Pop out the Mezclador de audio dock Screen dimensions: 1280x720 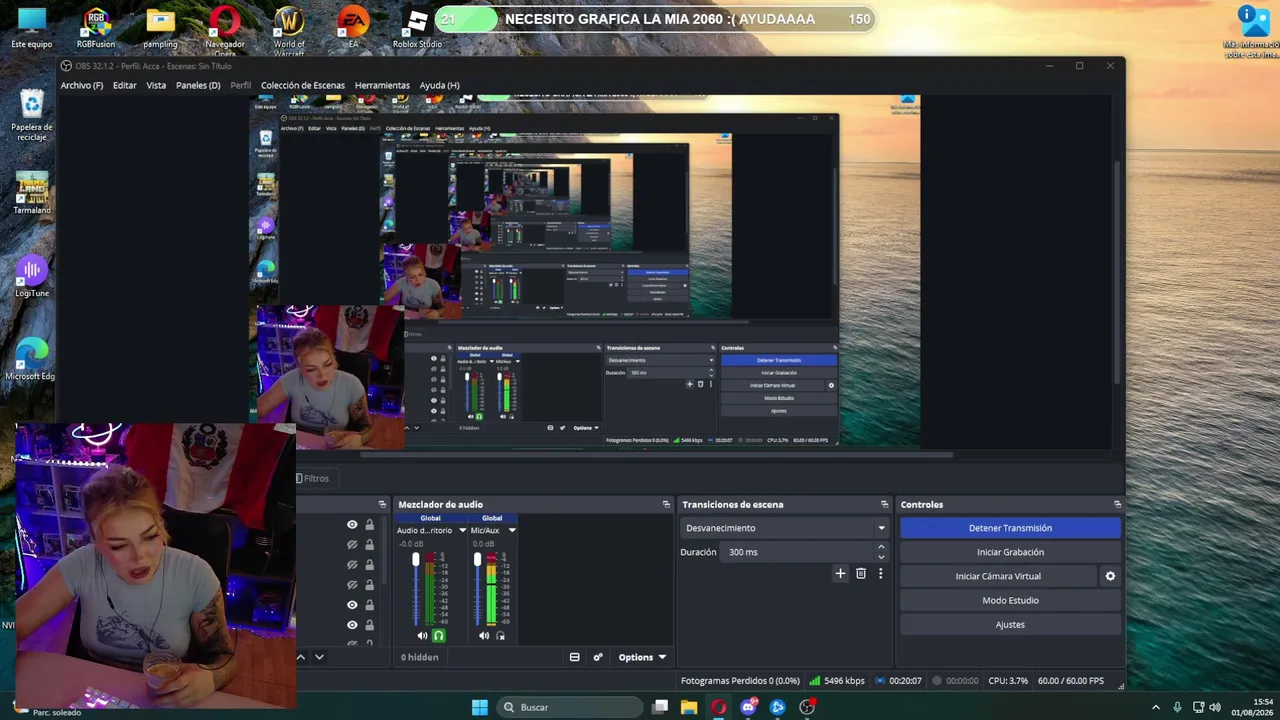point(666,504)
